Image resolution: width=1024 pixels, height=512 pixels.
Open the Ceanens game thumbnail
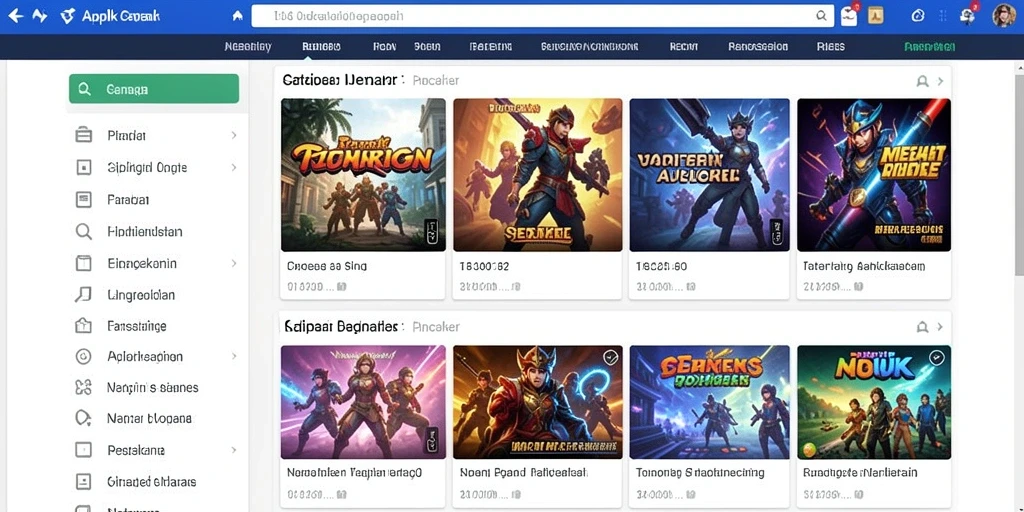(x=709, y=402)
